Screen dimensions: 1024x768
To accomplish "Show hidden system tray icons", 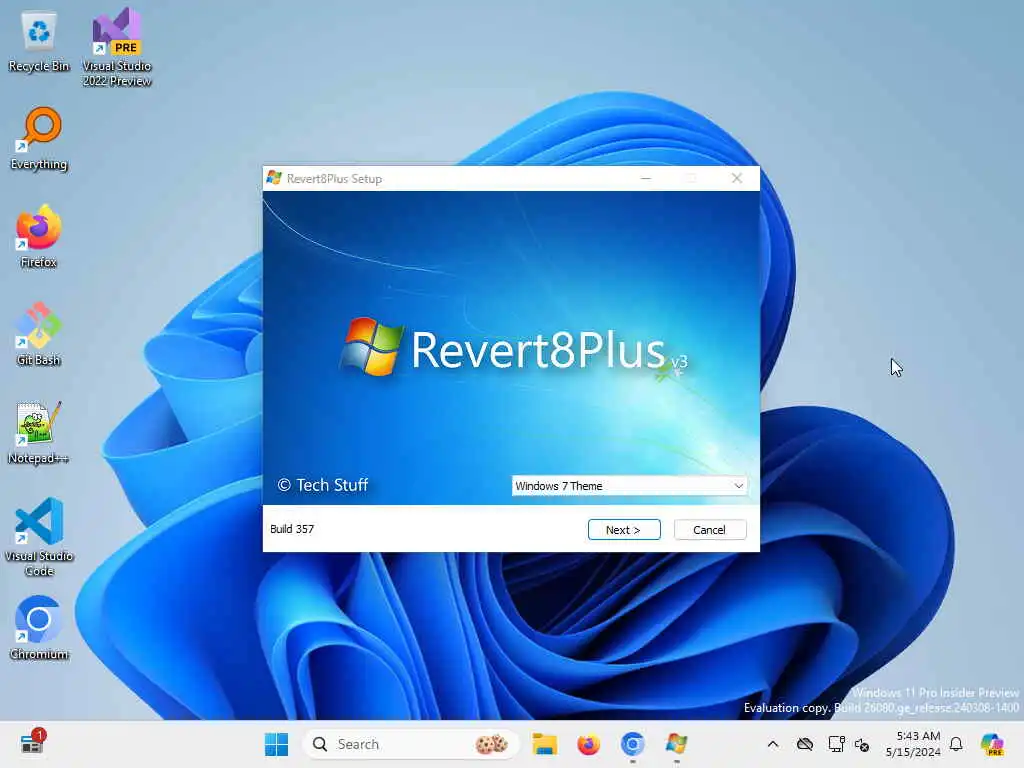I will point(773,744).
